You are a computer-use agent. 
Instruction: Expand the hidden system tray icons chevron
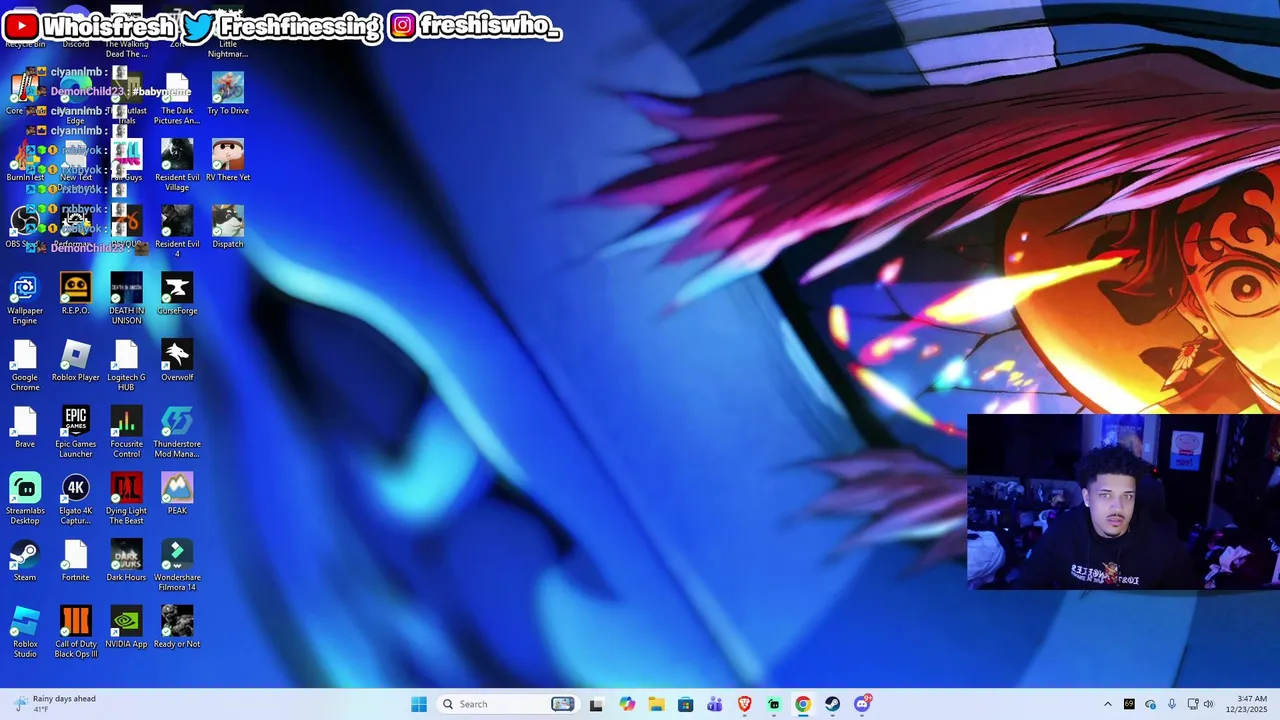(x=1107, y=704)
